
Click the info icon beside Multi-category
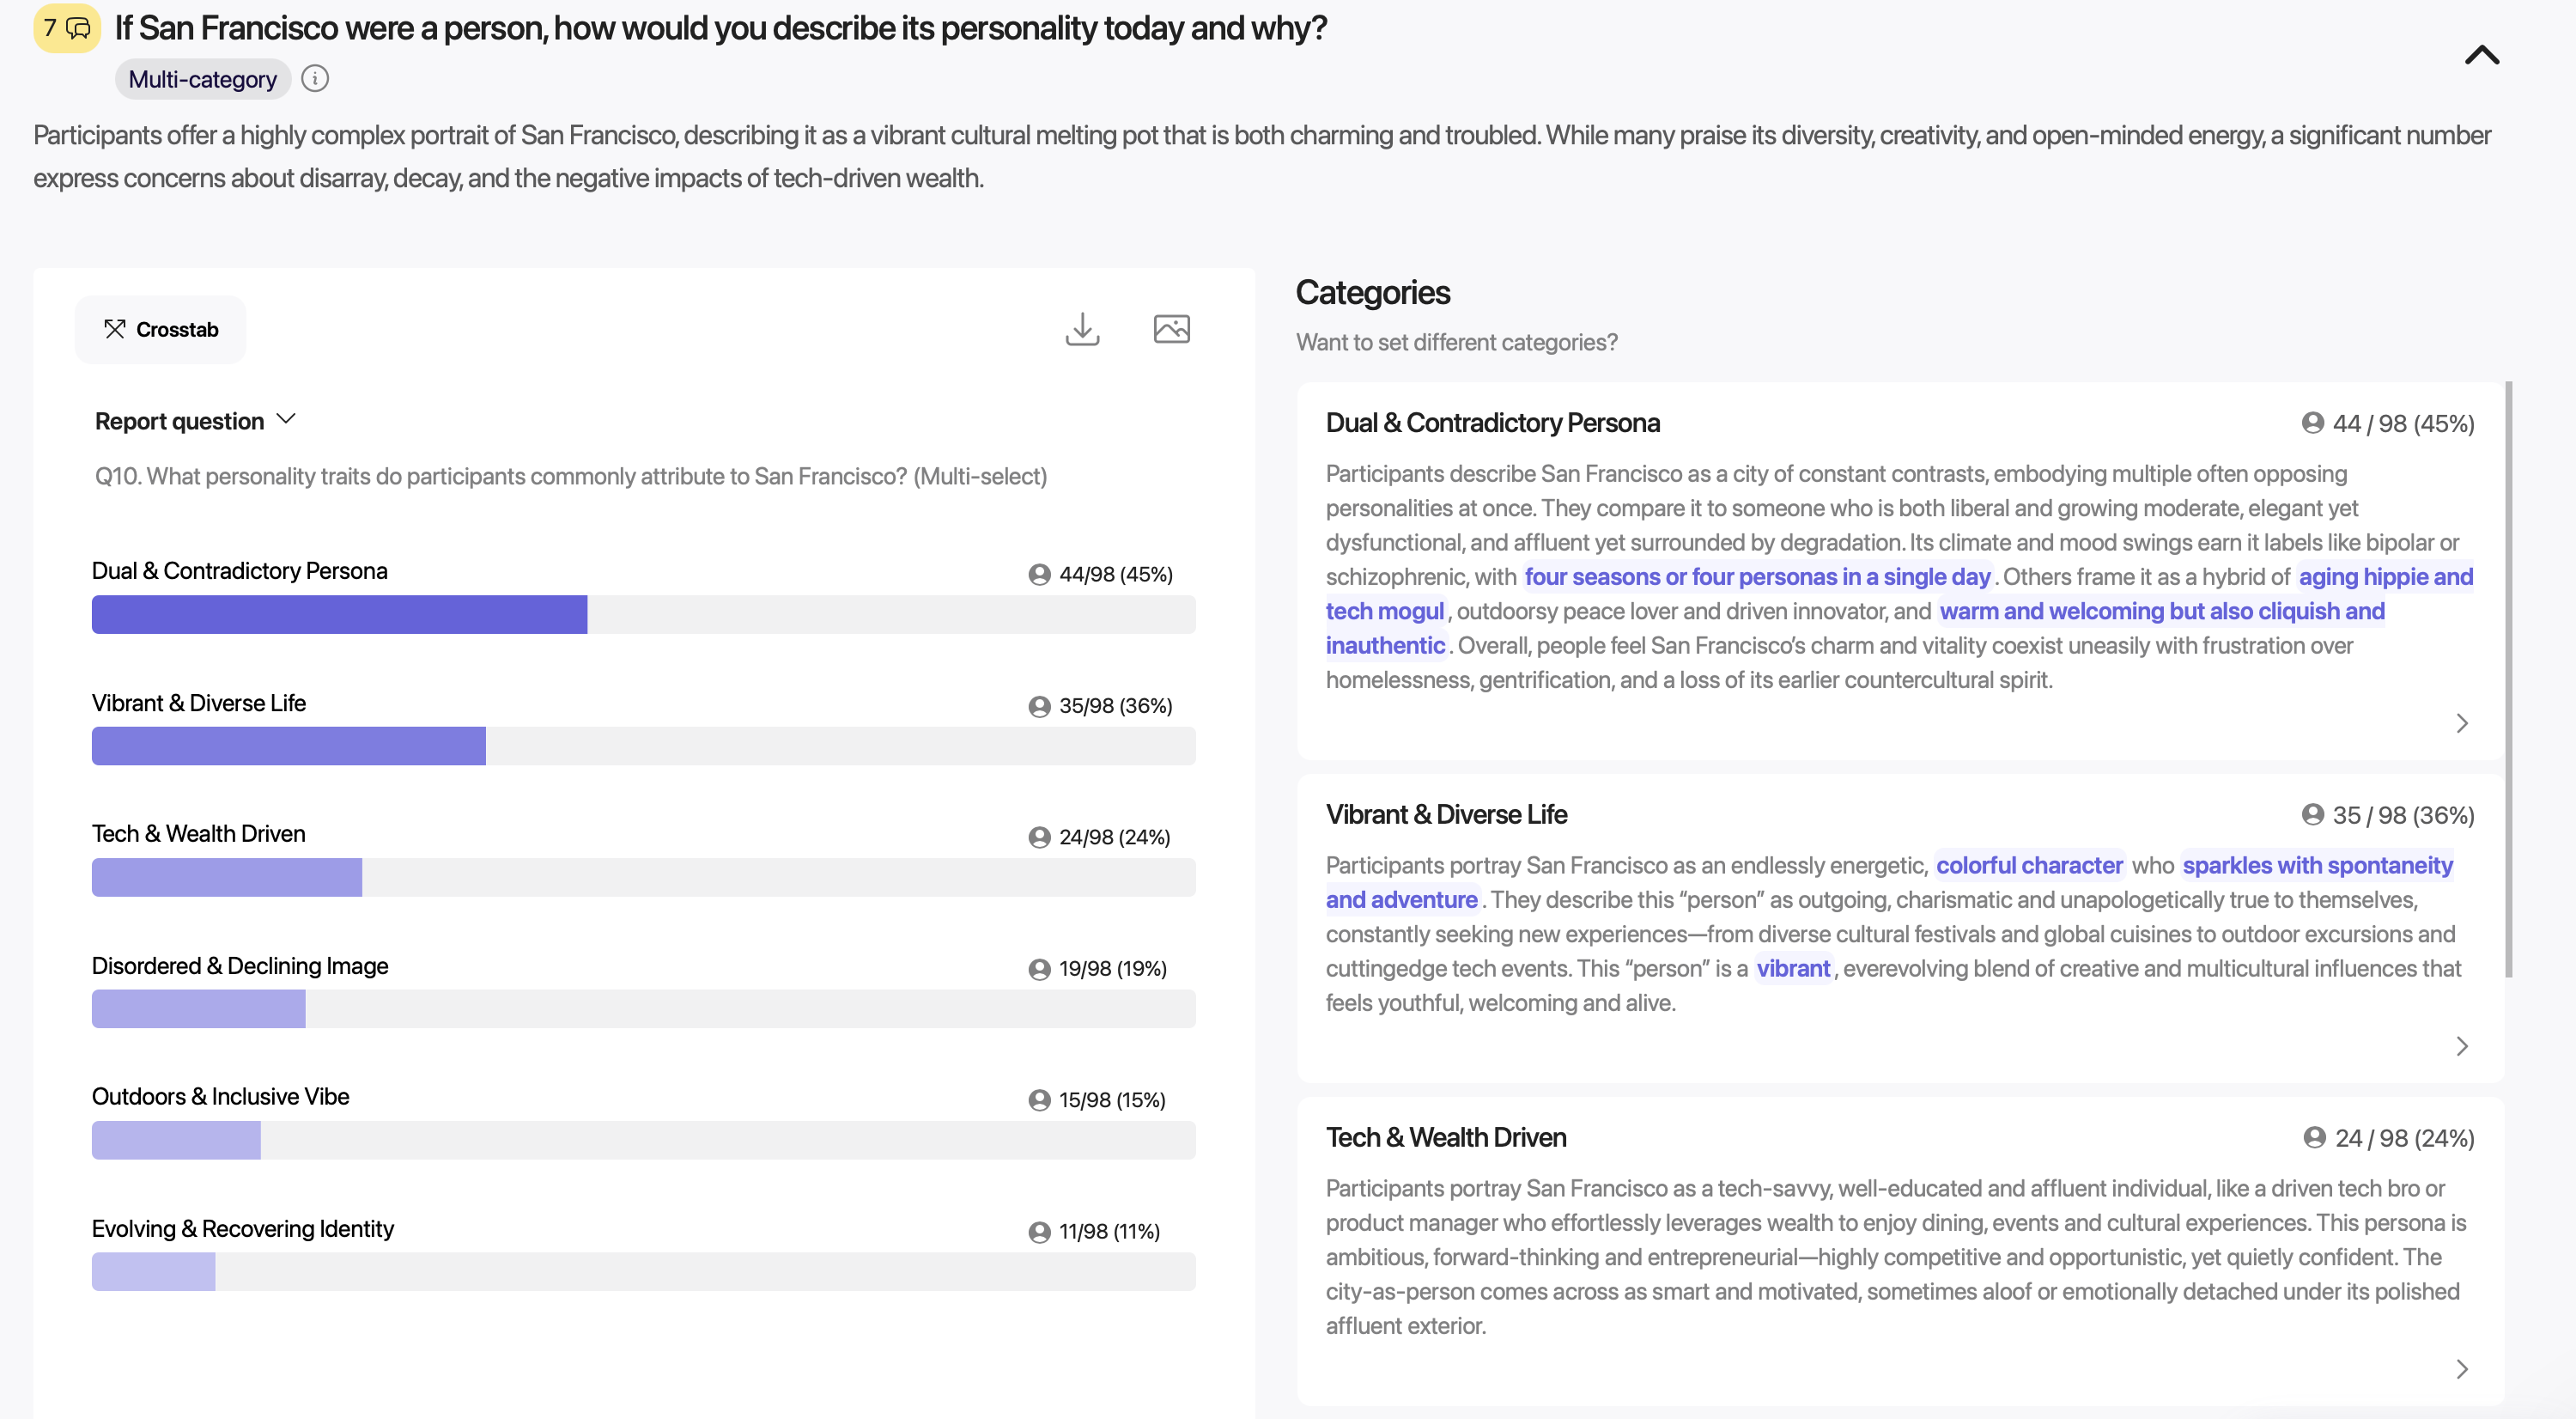(x=315, y=79)
